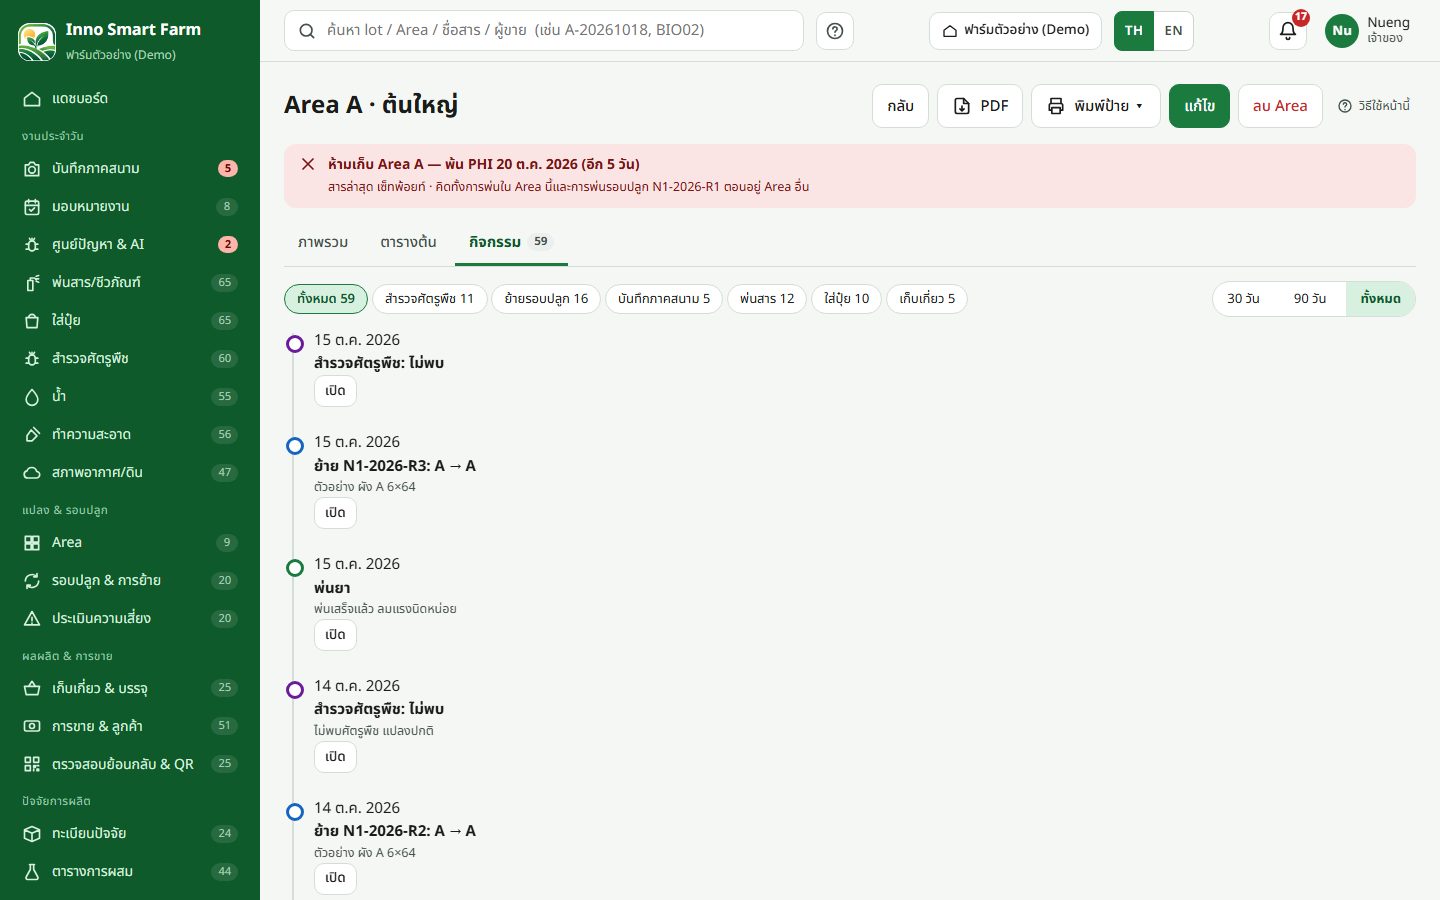1440x900 pixels.
Task: Open สภาพอากาศ/ดิน in the sidebar
Action: click(x=130, y=473)
